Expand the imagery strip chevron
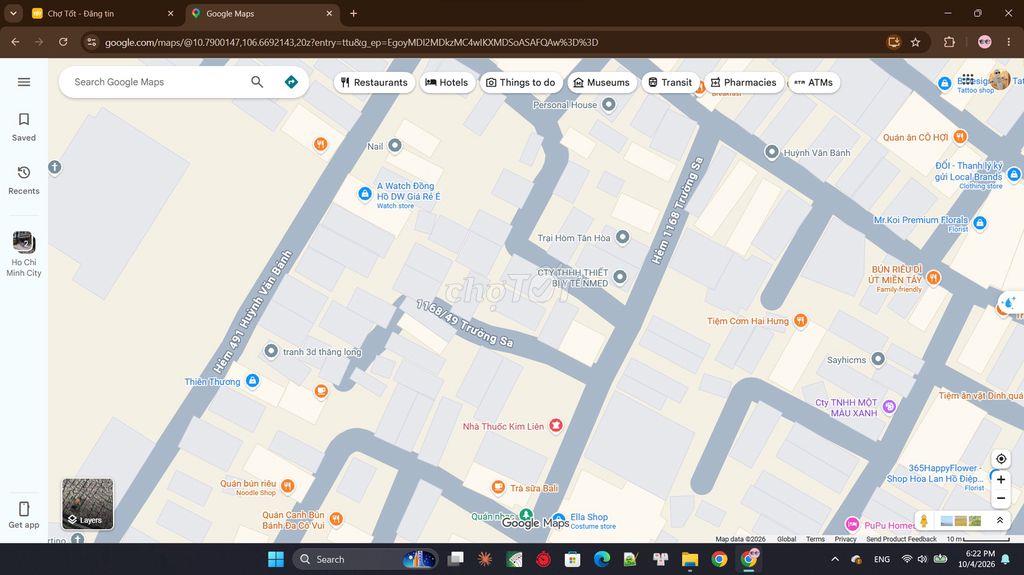Screen dimensions: 1024x575 [x=1000, y=521]
